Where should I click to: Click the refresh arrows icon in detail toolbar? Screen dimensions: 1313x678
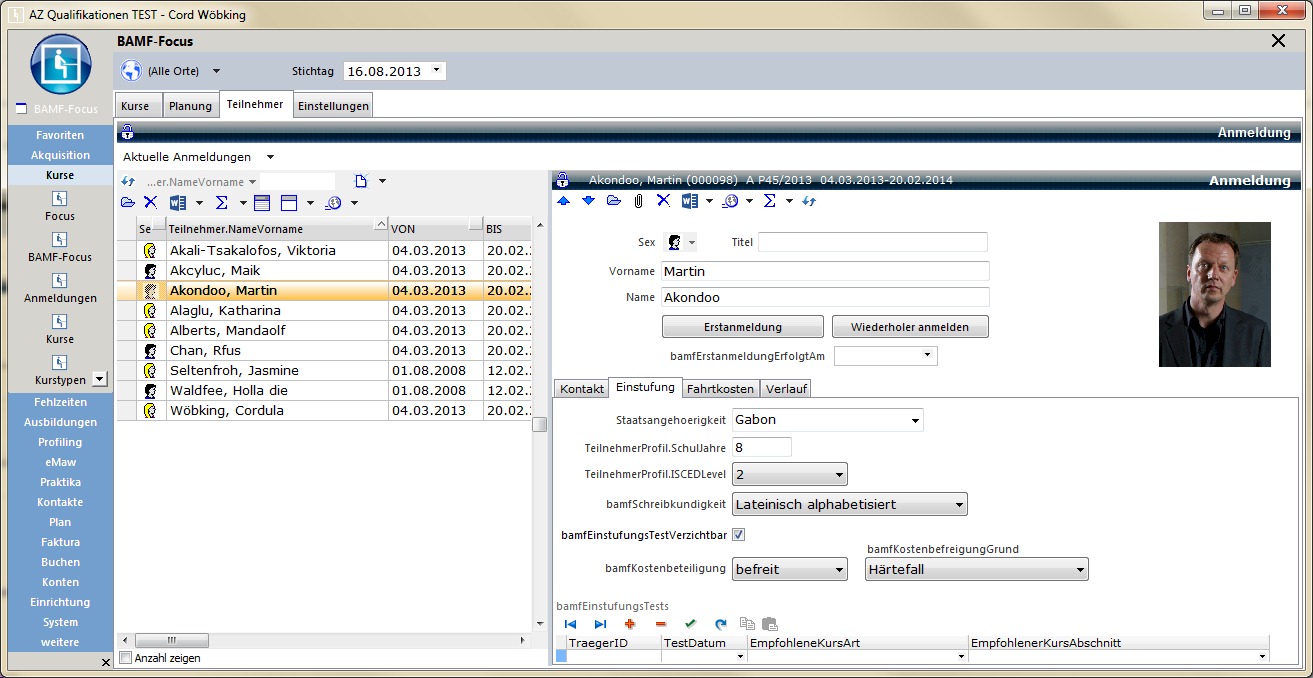click(809, 201)
